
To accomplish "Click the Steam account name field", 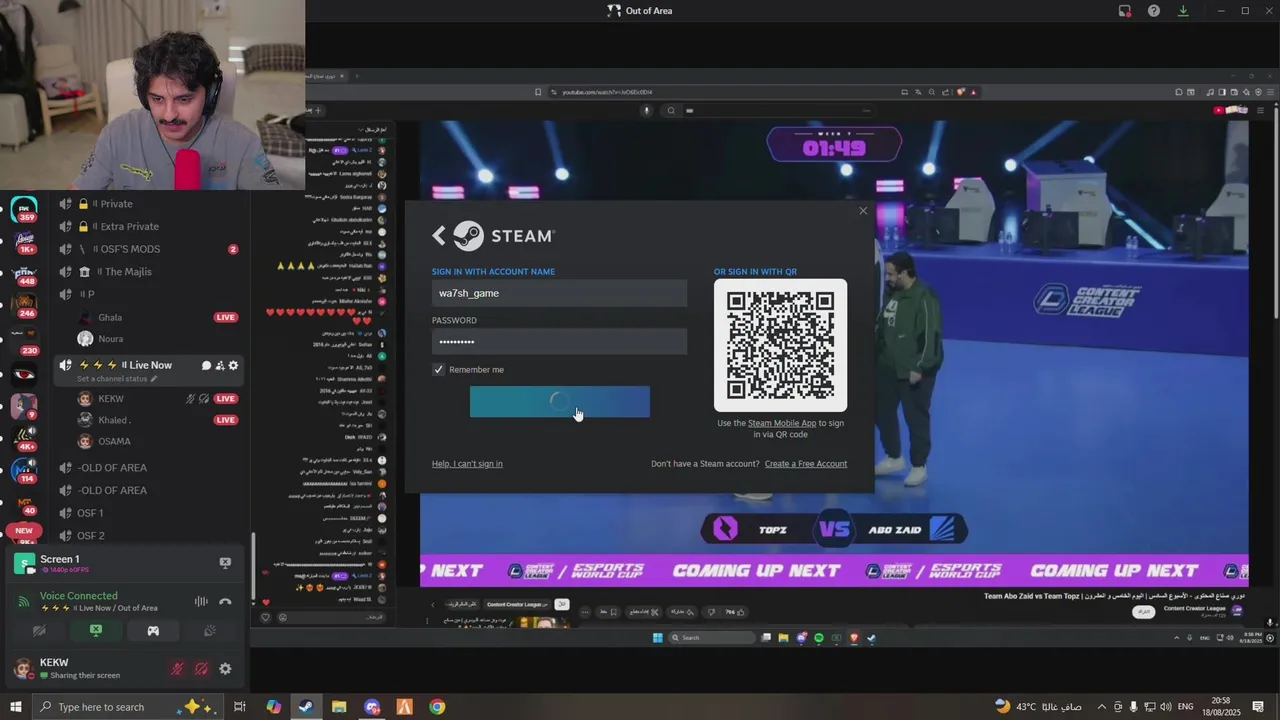I will pyautogui.click(x=559, y=293).
